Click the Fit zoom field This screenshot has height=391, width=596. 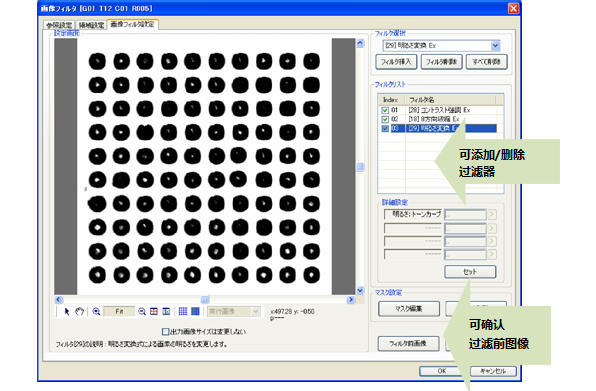[x=119, y=312]
